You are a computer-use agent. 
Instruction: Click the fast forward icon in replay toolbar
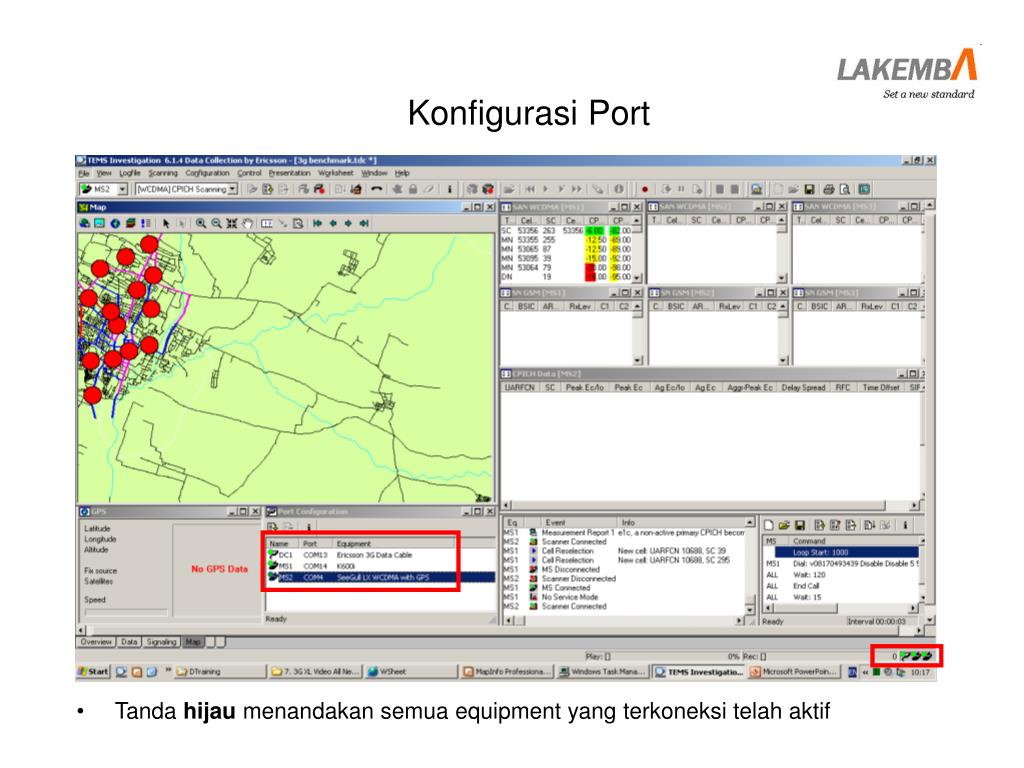(x=576, y=189)
